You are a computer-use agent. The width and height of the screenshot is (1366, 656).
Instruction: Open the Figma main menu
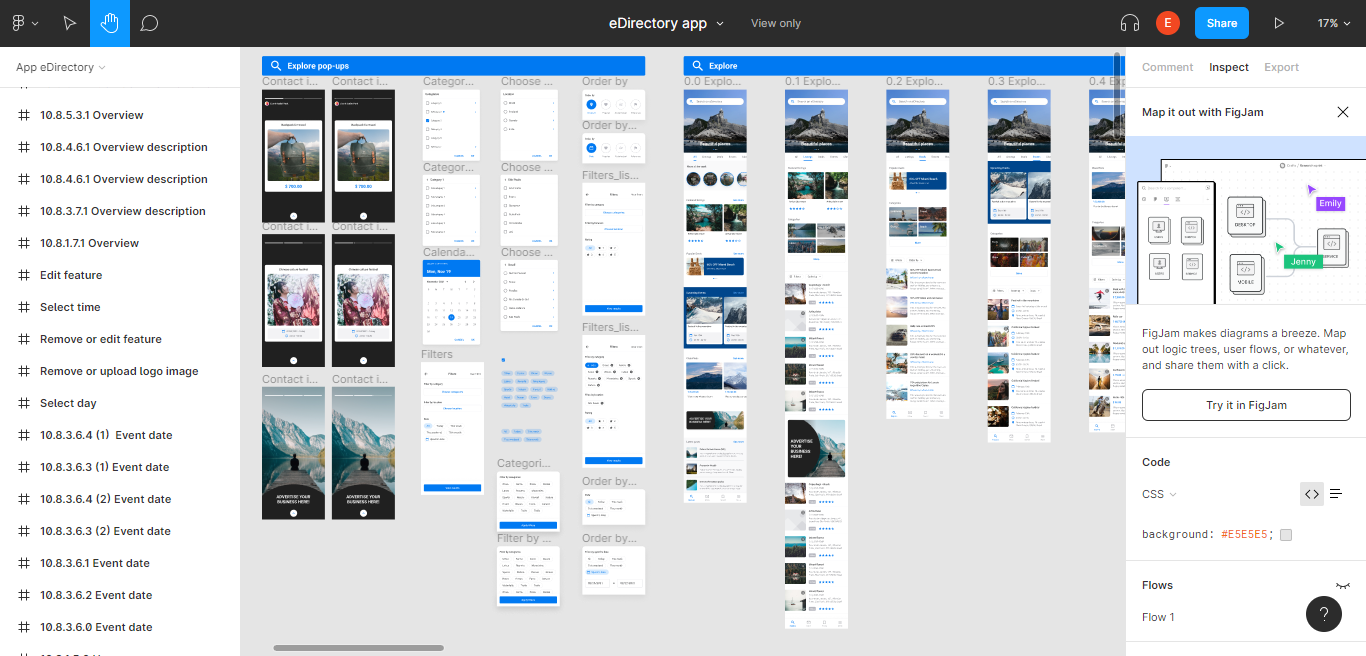coord(24,23)
